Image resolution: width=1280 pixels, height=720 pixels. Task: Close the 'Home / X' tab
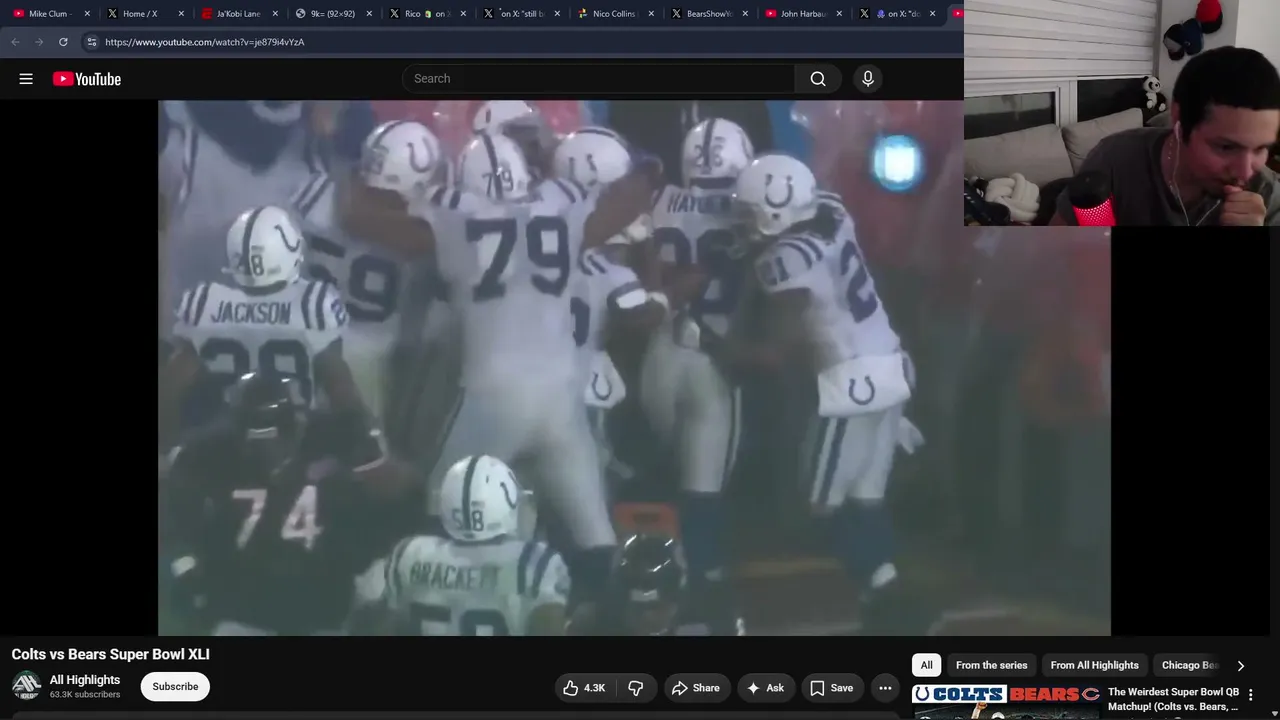[x=181, y=14]
